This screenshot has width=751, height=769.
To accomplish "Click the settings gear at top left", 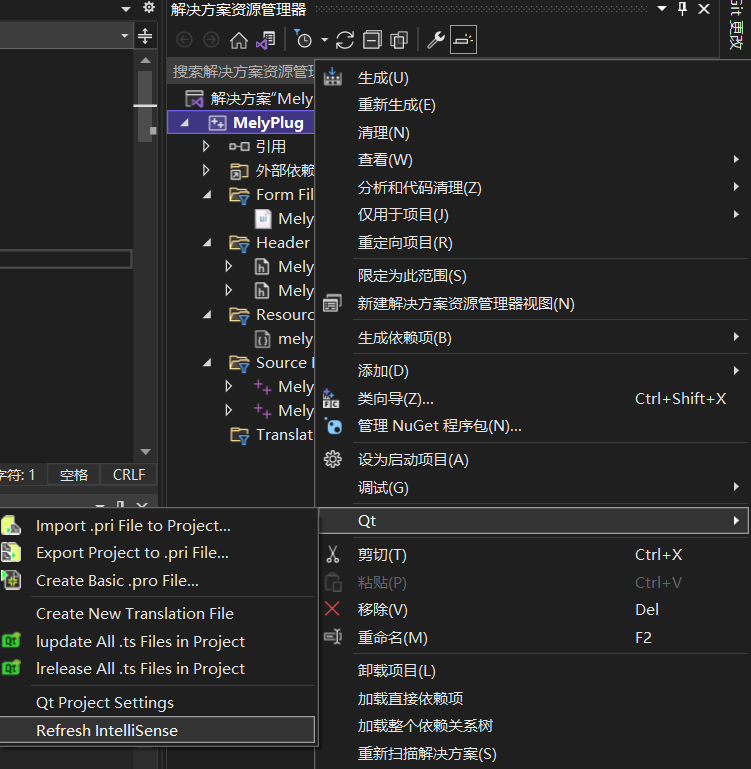I will [149, 7].
